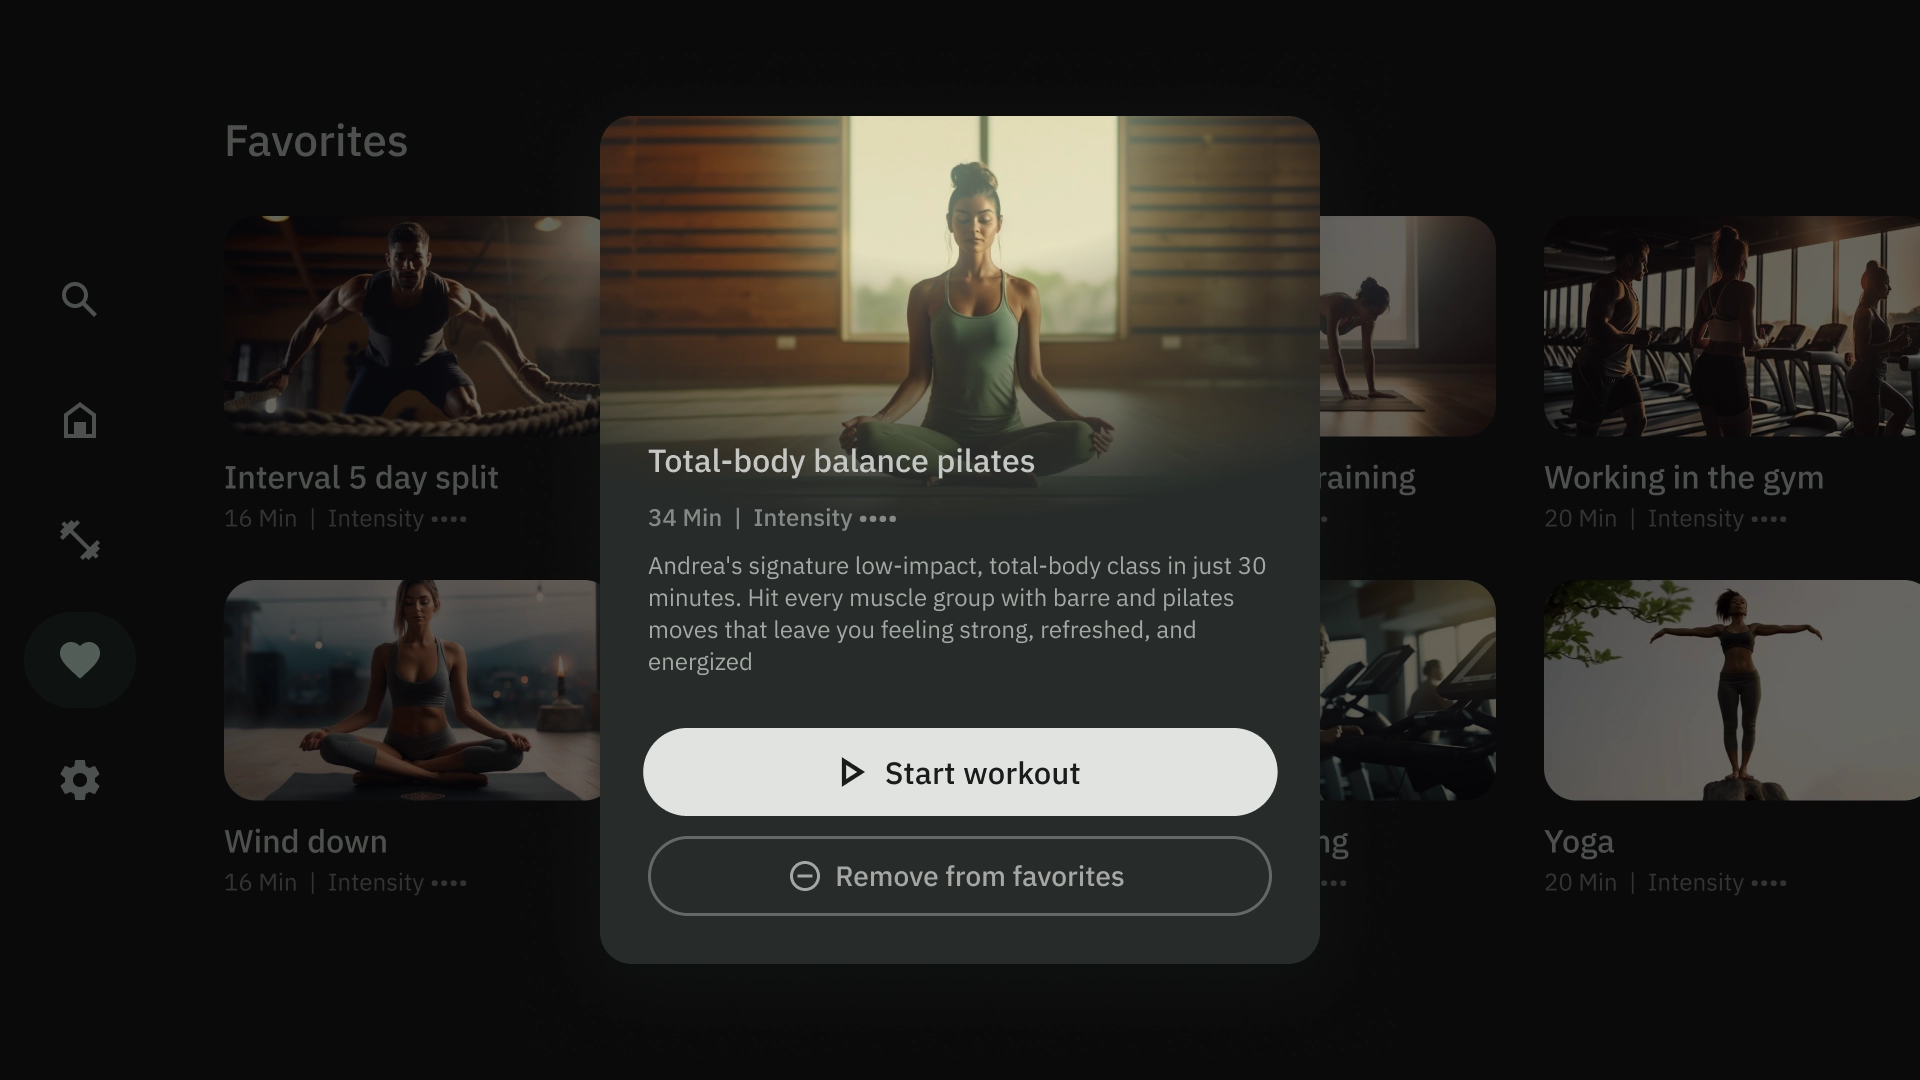
Task: Select the heart Favorites sidebar icon
Action: click(79, 660)
